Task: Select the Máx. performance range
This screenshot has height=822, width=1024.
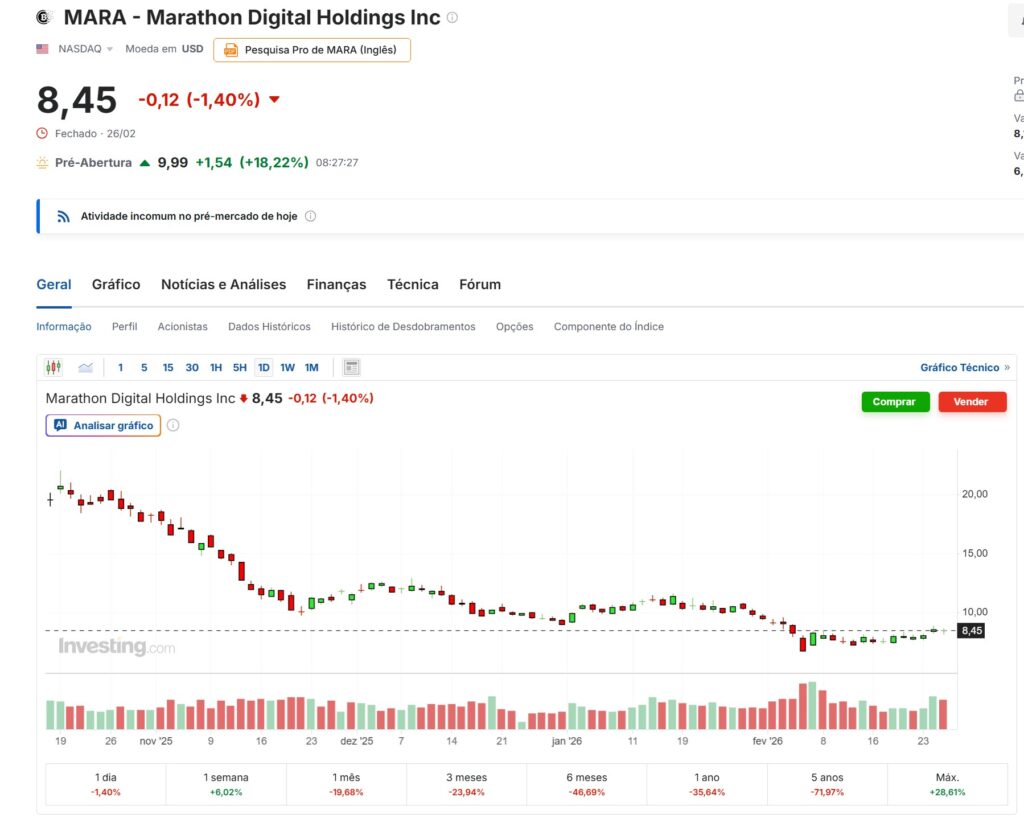Action: [947, 784]
